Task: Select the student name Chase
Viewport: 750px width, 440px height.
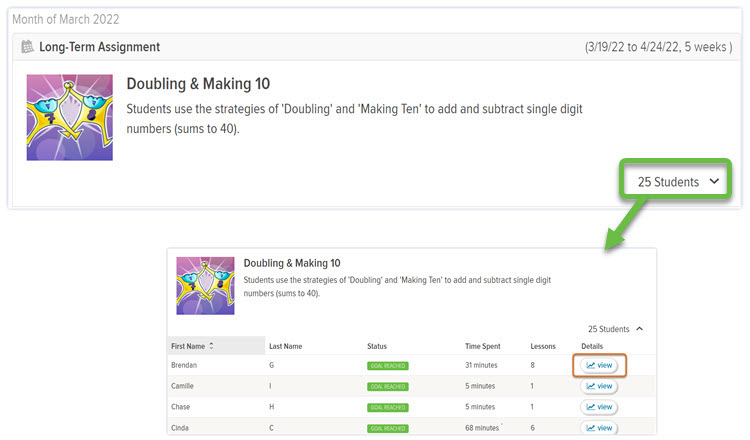Action: coord(182,407)
